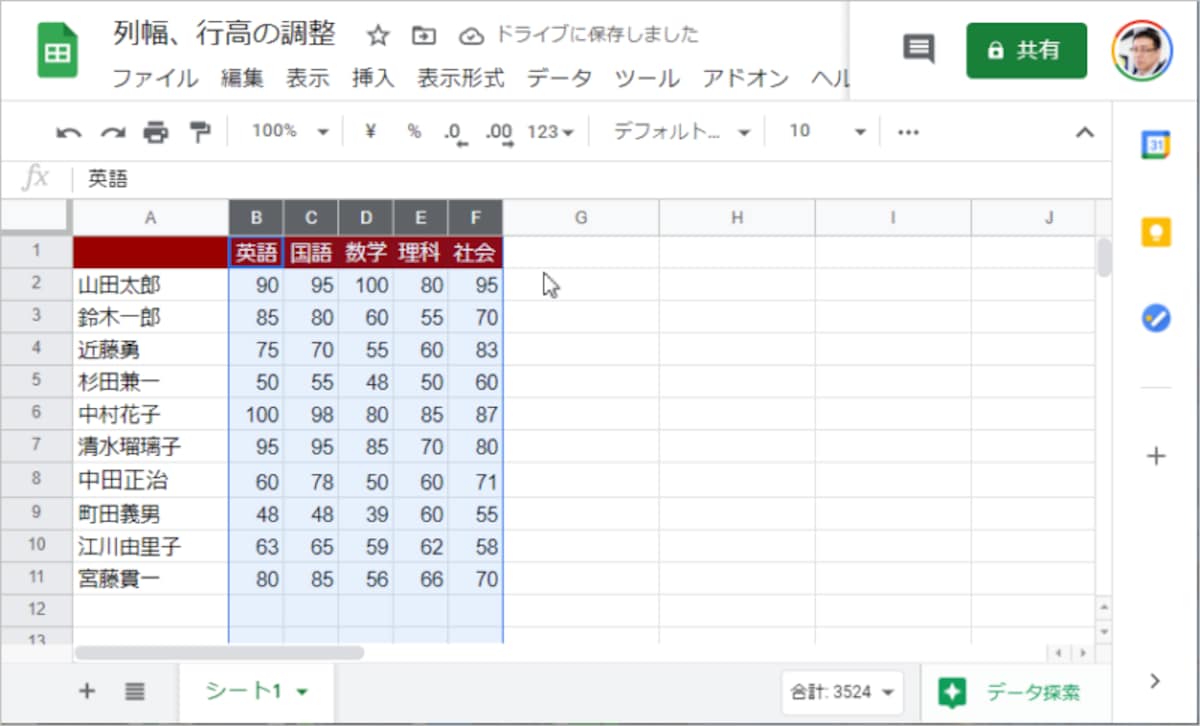Open Google Tasks in side panel
Viewport: 1200px width, 726px height.
tap(1156, 319)
